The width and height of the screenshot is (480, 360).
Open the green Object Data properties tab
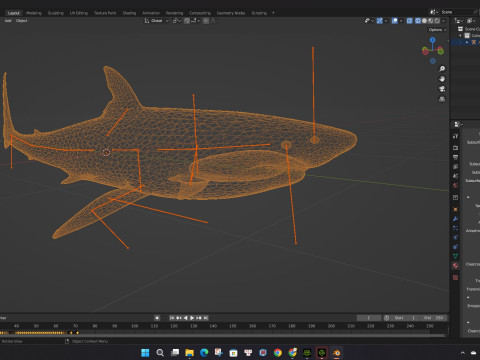(x=456, y=256)
